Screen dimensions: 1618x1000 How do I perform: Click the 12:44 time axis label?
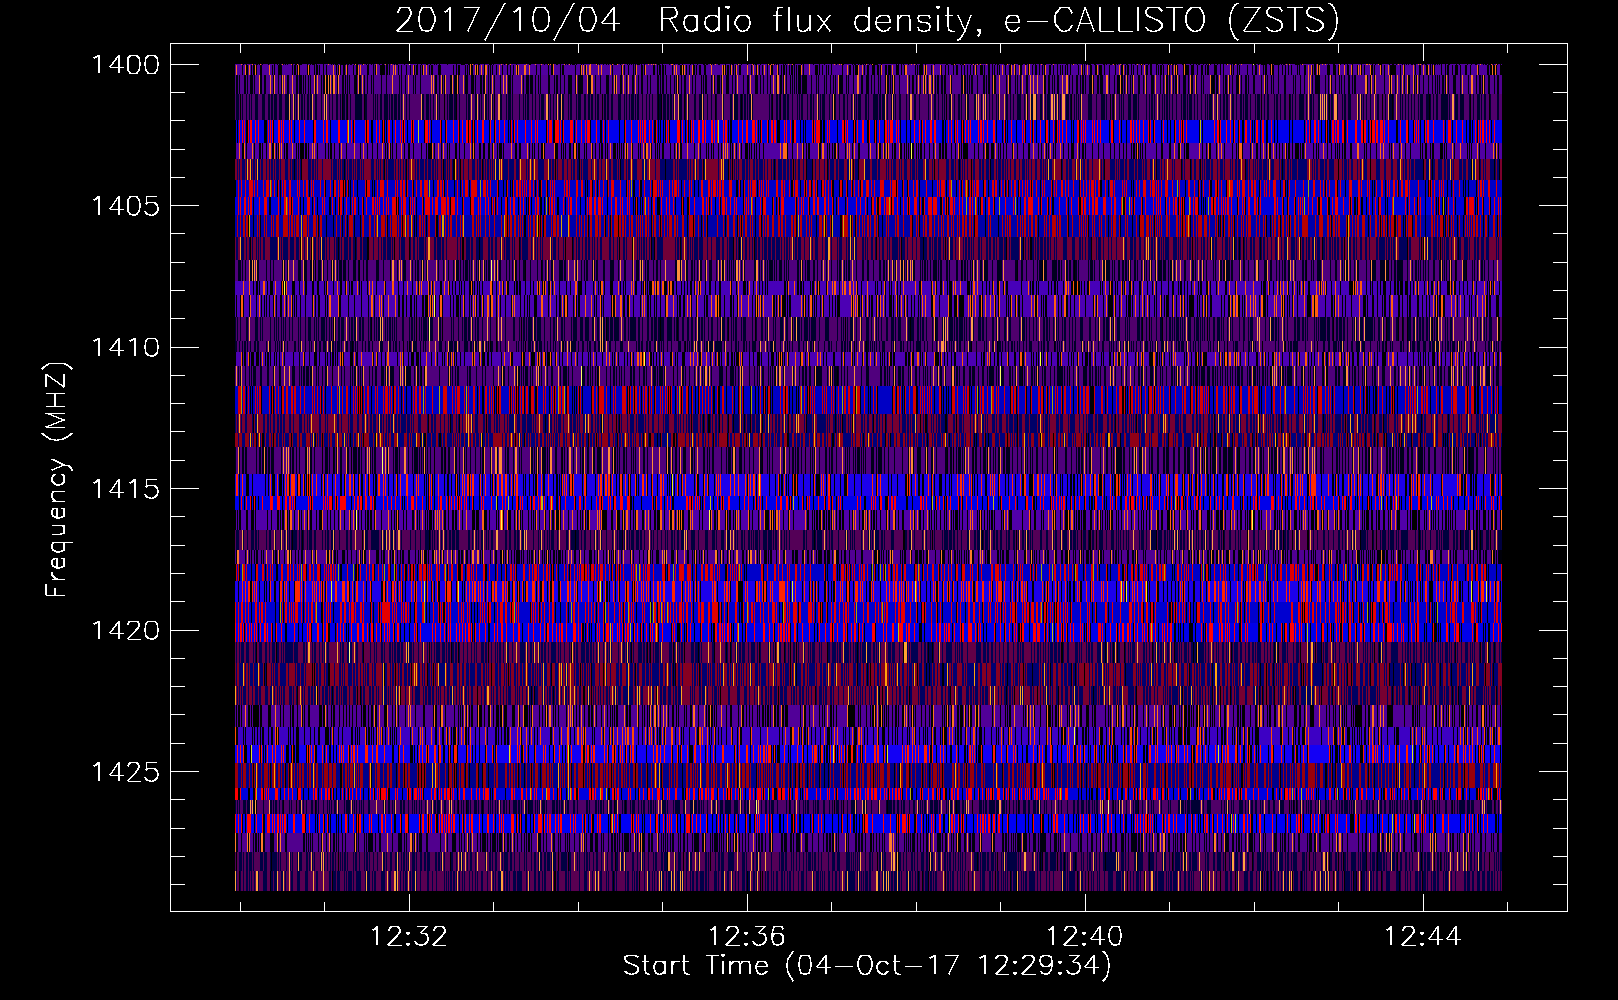click(1422, 936)
